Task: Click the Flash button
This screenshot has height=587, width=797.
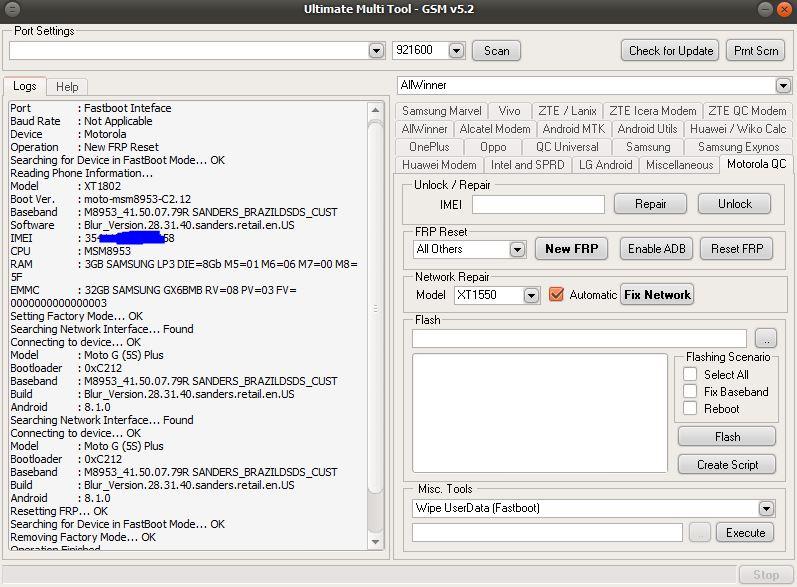Action: click(727, 437)
